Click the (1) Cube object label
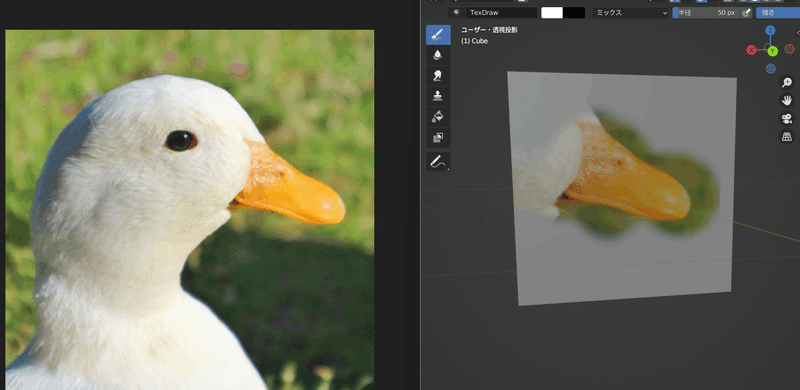 474,41
